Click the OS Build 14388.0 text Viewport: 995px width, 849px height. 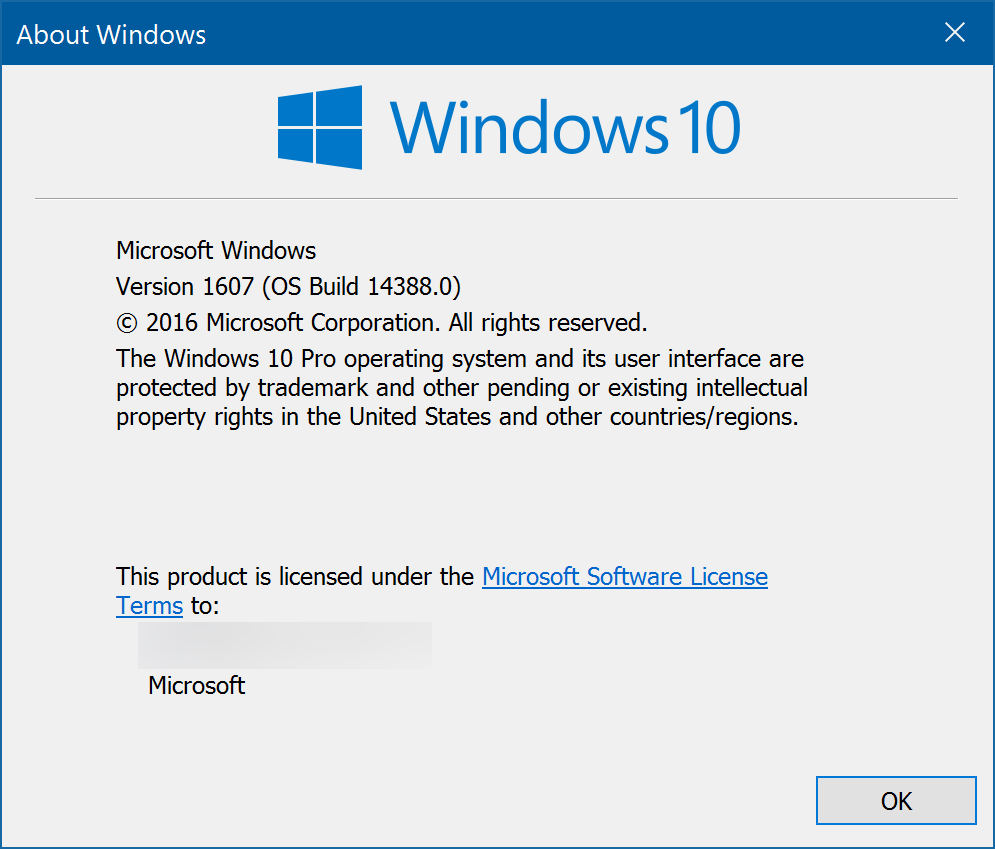(360, 287)
